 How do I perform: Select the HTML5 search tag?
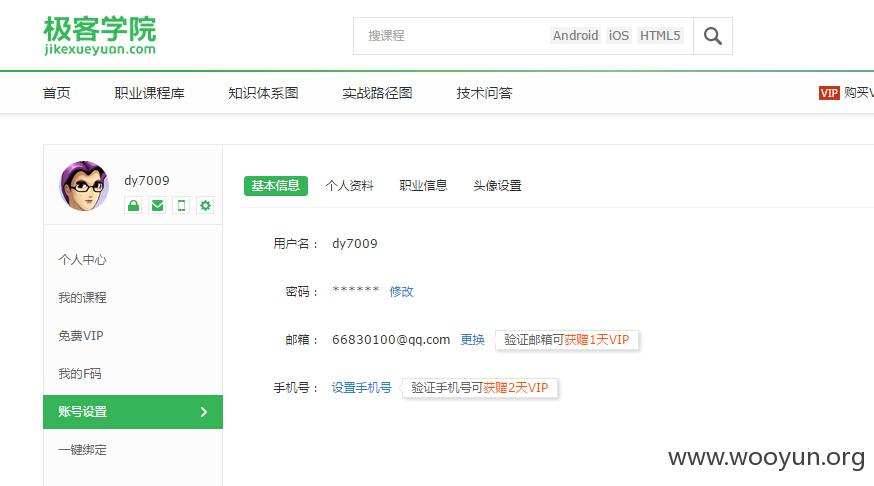point(660,36)
